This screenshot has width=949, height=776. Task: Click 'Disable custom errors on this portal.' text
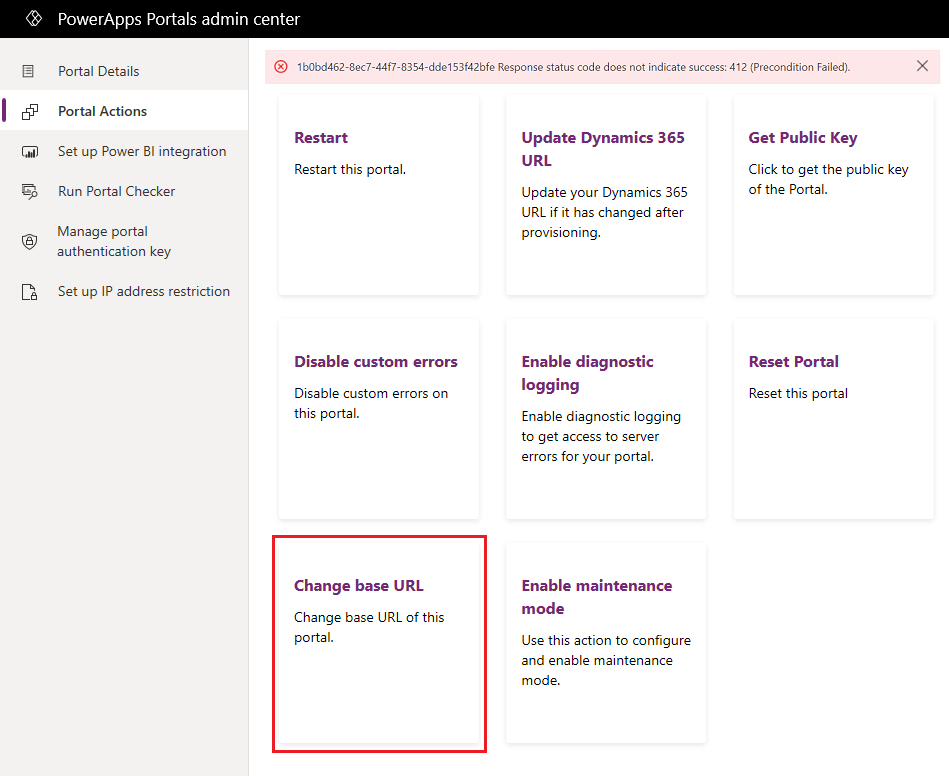click(x=371, y=403)
